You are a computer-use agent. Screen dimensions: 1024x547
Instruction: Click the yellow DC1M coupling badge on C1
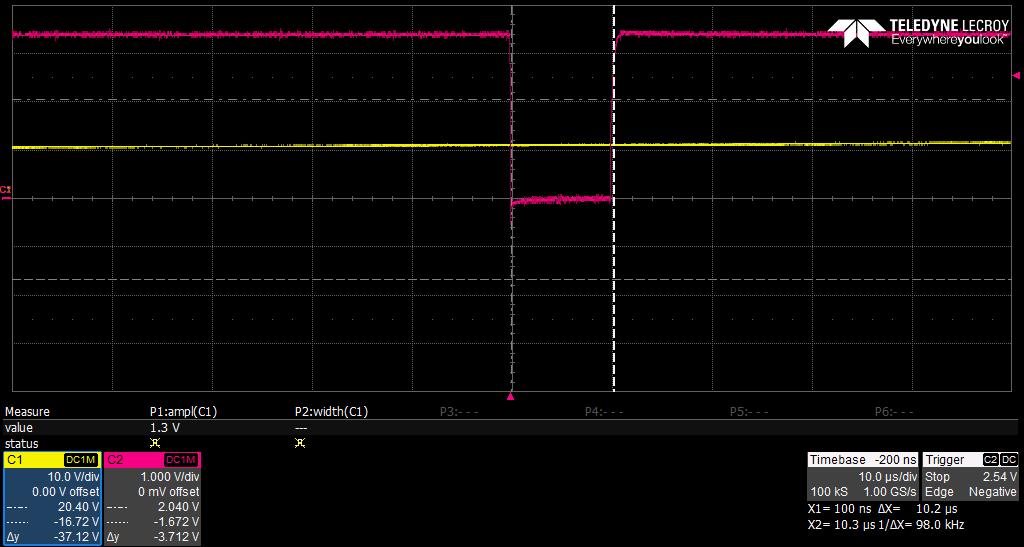pyautogui.click(x=82, y=460)
